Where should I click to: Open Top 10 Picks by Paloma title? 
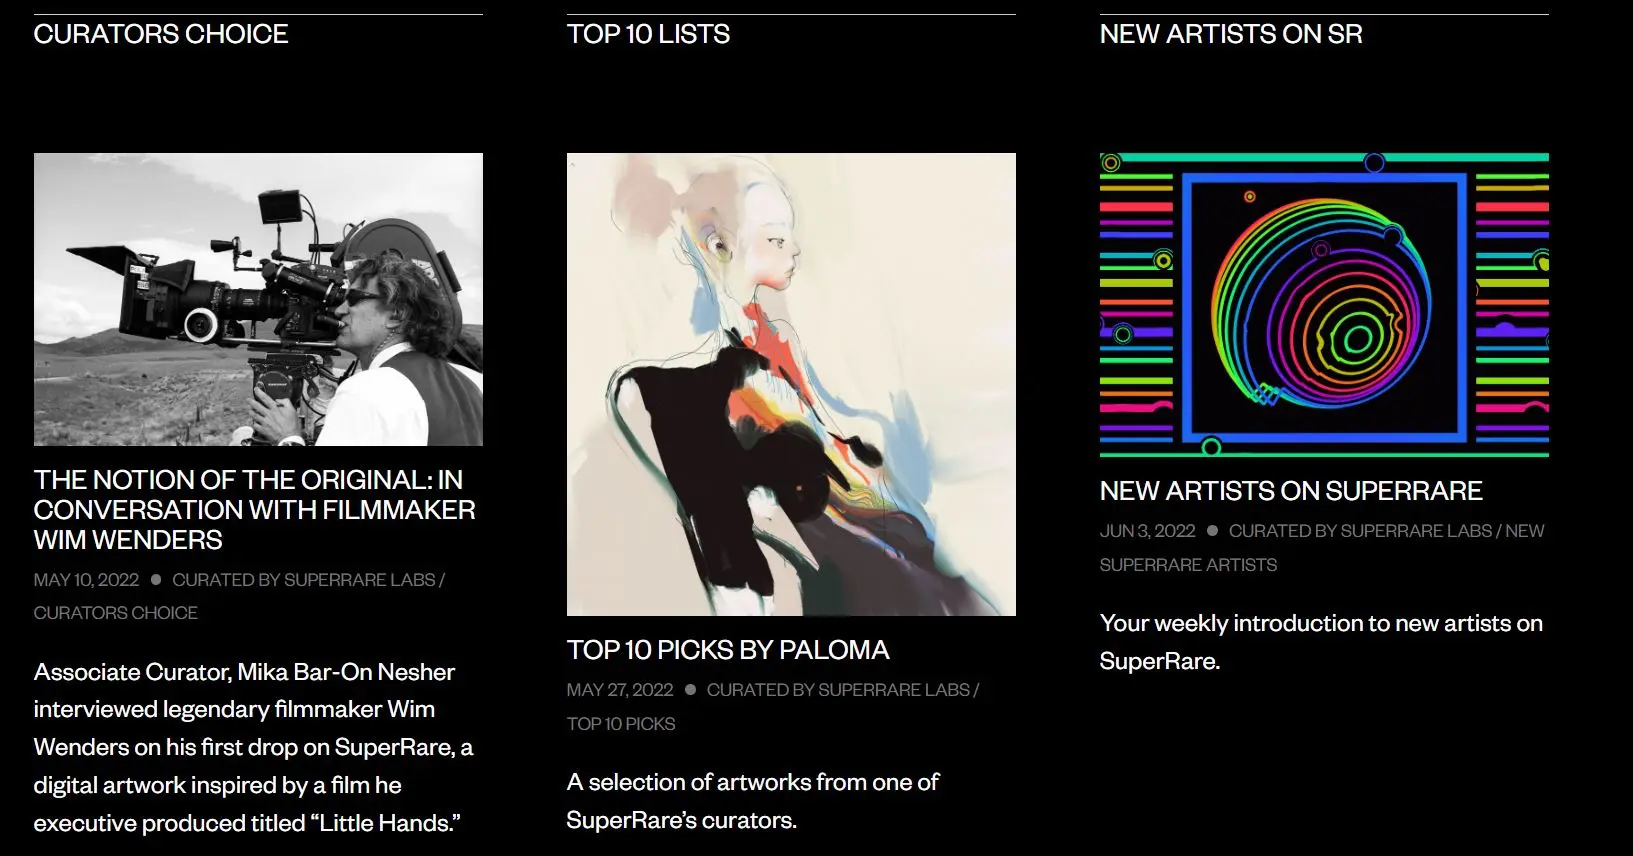pyautogui.click(x=728, y=650)
